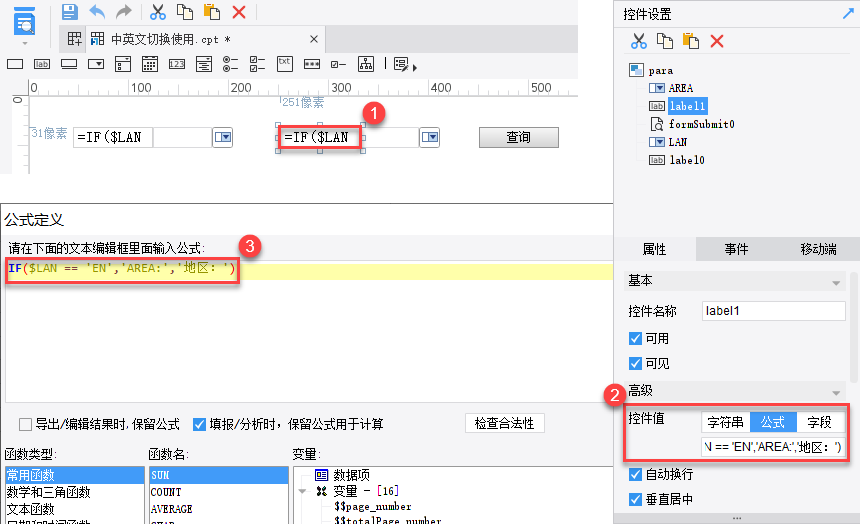Open the preset query widget icon

(x=401, y=64)
